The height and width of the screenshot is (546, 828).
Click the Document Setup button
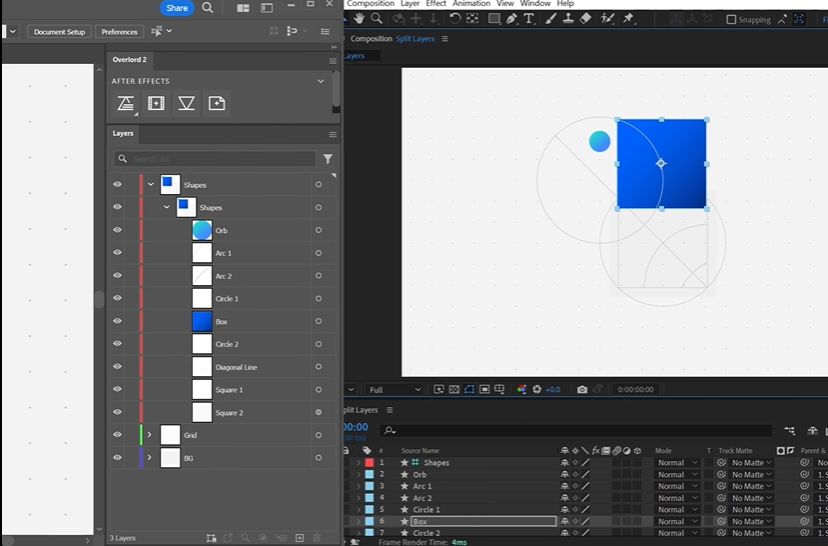click(x=60, y=32)
